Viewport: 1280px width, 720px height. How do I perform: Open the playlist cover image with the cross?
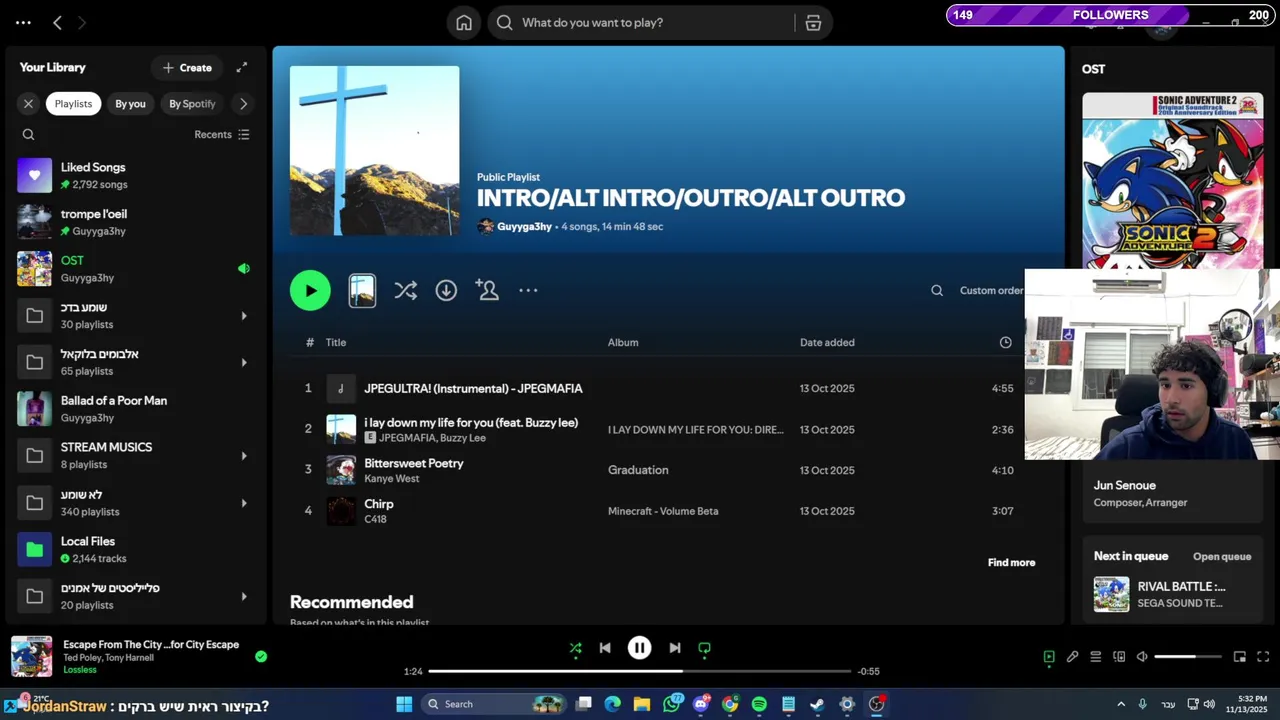click(375, 151)
